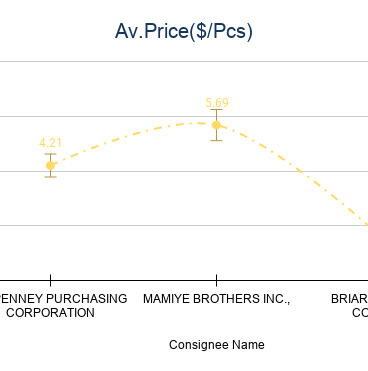Select the partially visible BRIAR axis label

point(349,306)
